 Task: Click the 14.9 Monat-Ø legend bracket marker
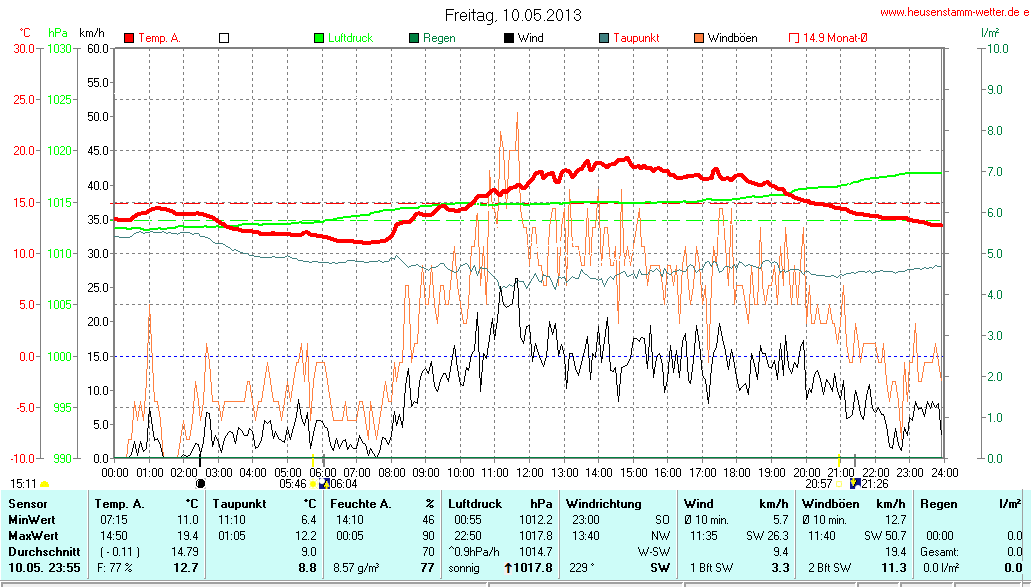coord(794,38)
